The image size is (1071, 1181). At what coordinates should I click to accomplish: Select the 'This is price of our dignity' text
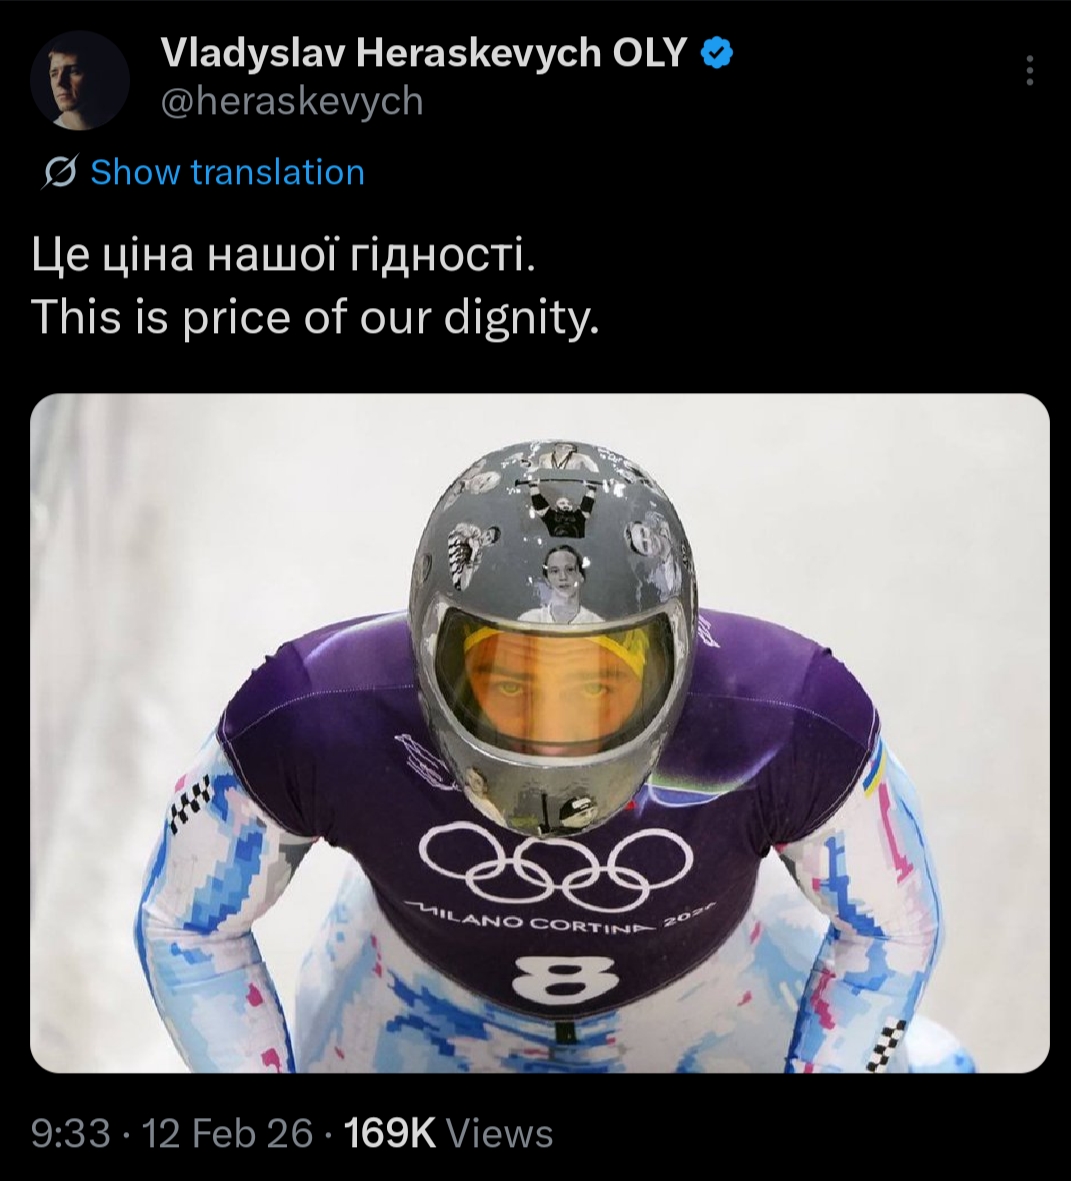click(x=316, y=316)
